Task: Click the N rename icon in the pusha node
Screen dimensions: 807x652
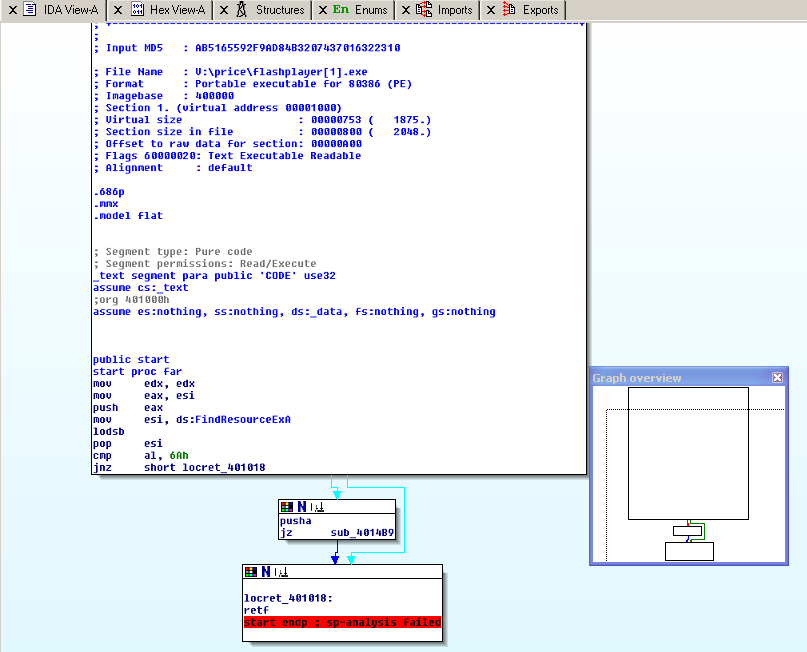Action: pyautogui.click(x=302, y=507)
